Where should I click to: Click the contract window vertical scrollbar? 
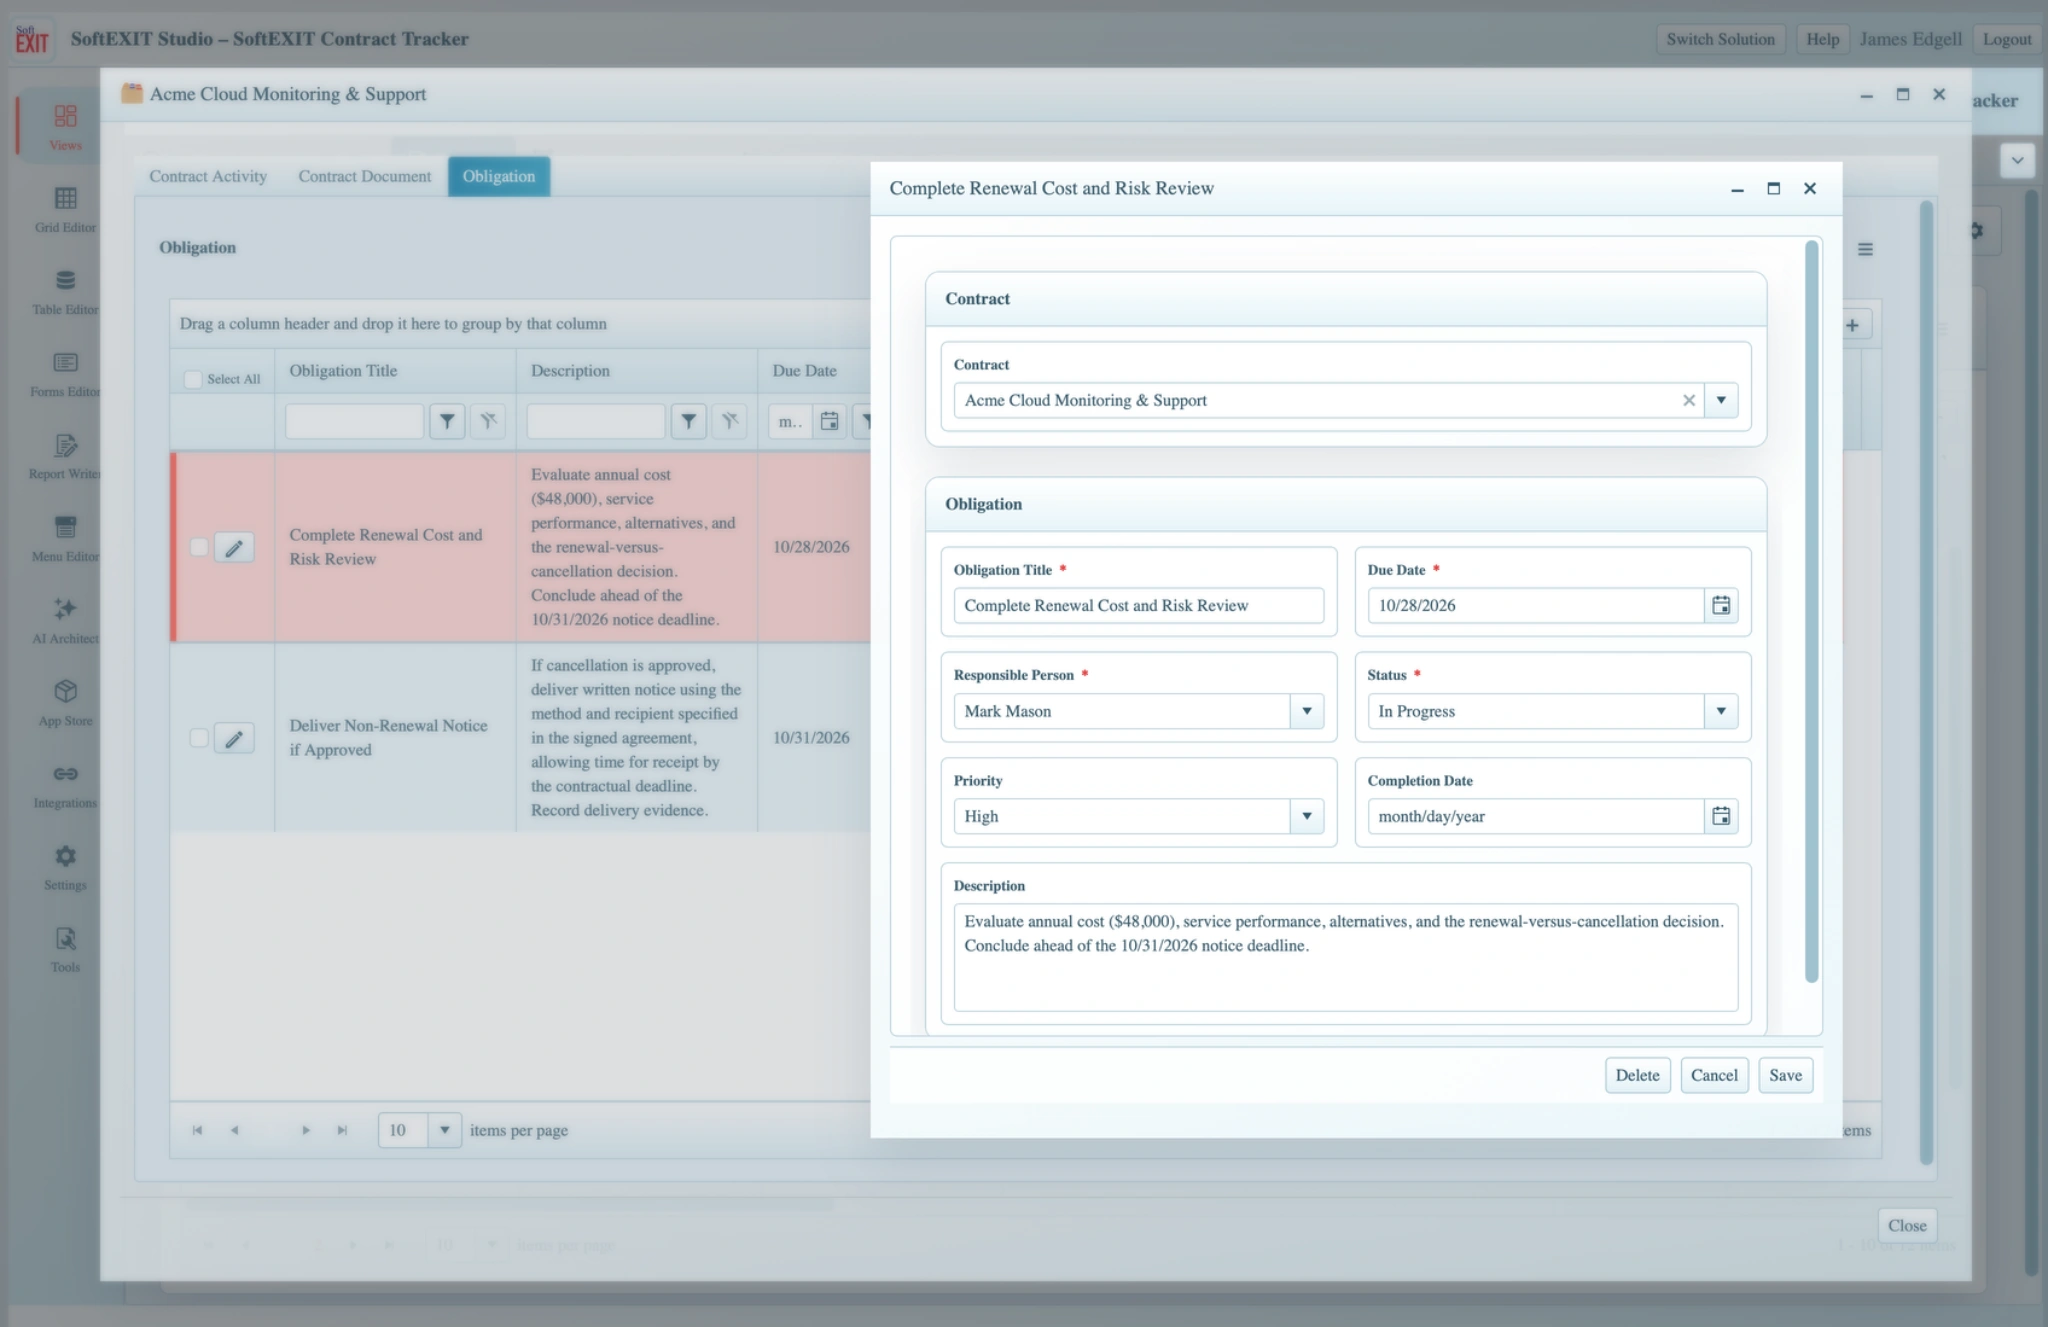[x=1926, y=683]
